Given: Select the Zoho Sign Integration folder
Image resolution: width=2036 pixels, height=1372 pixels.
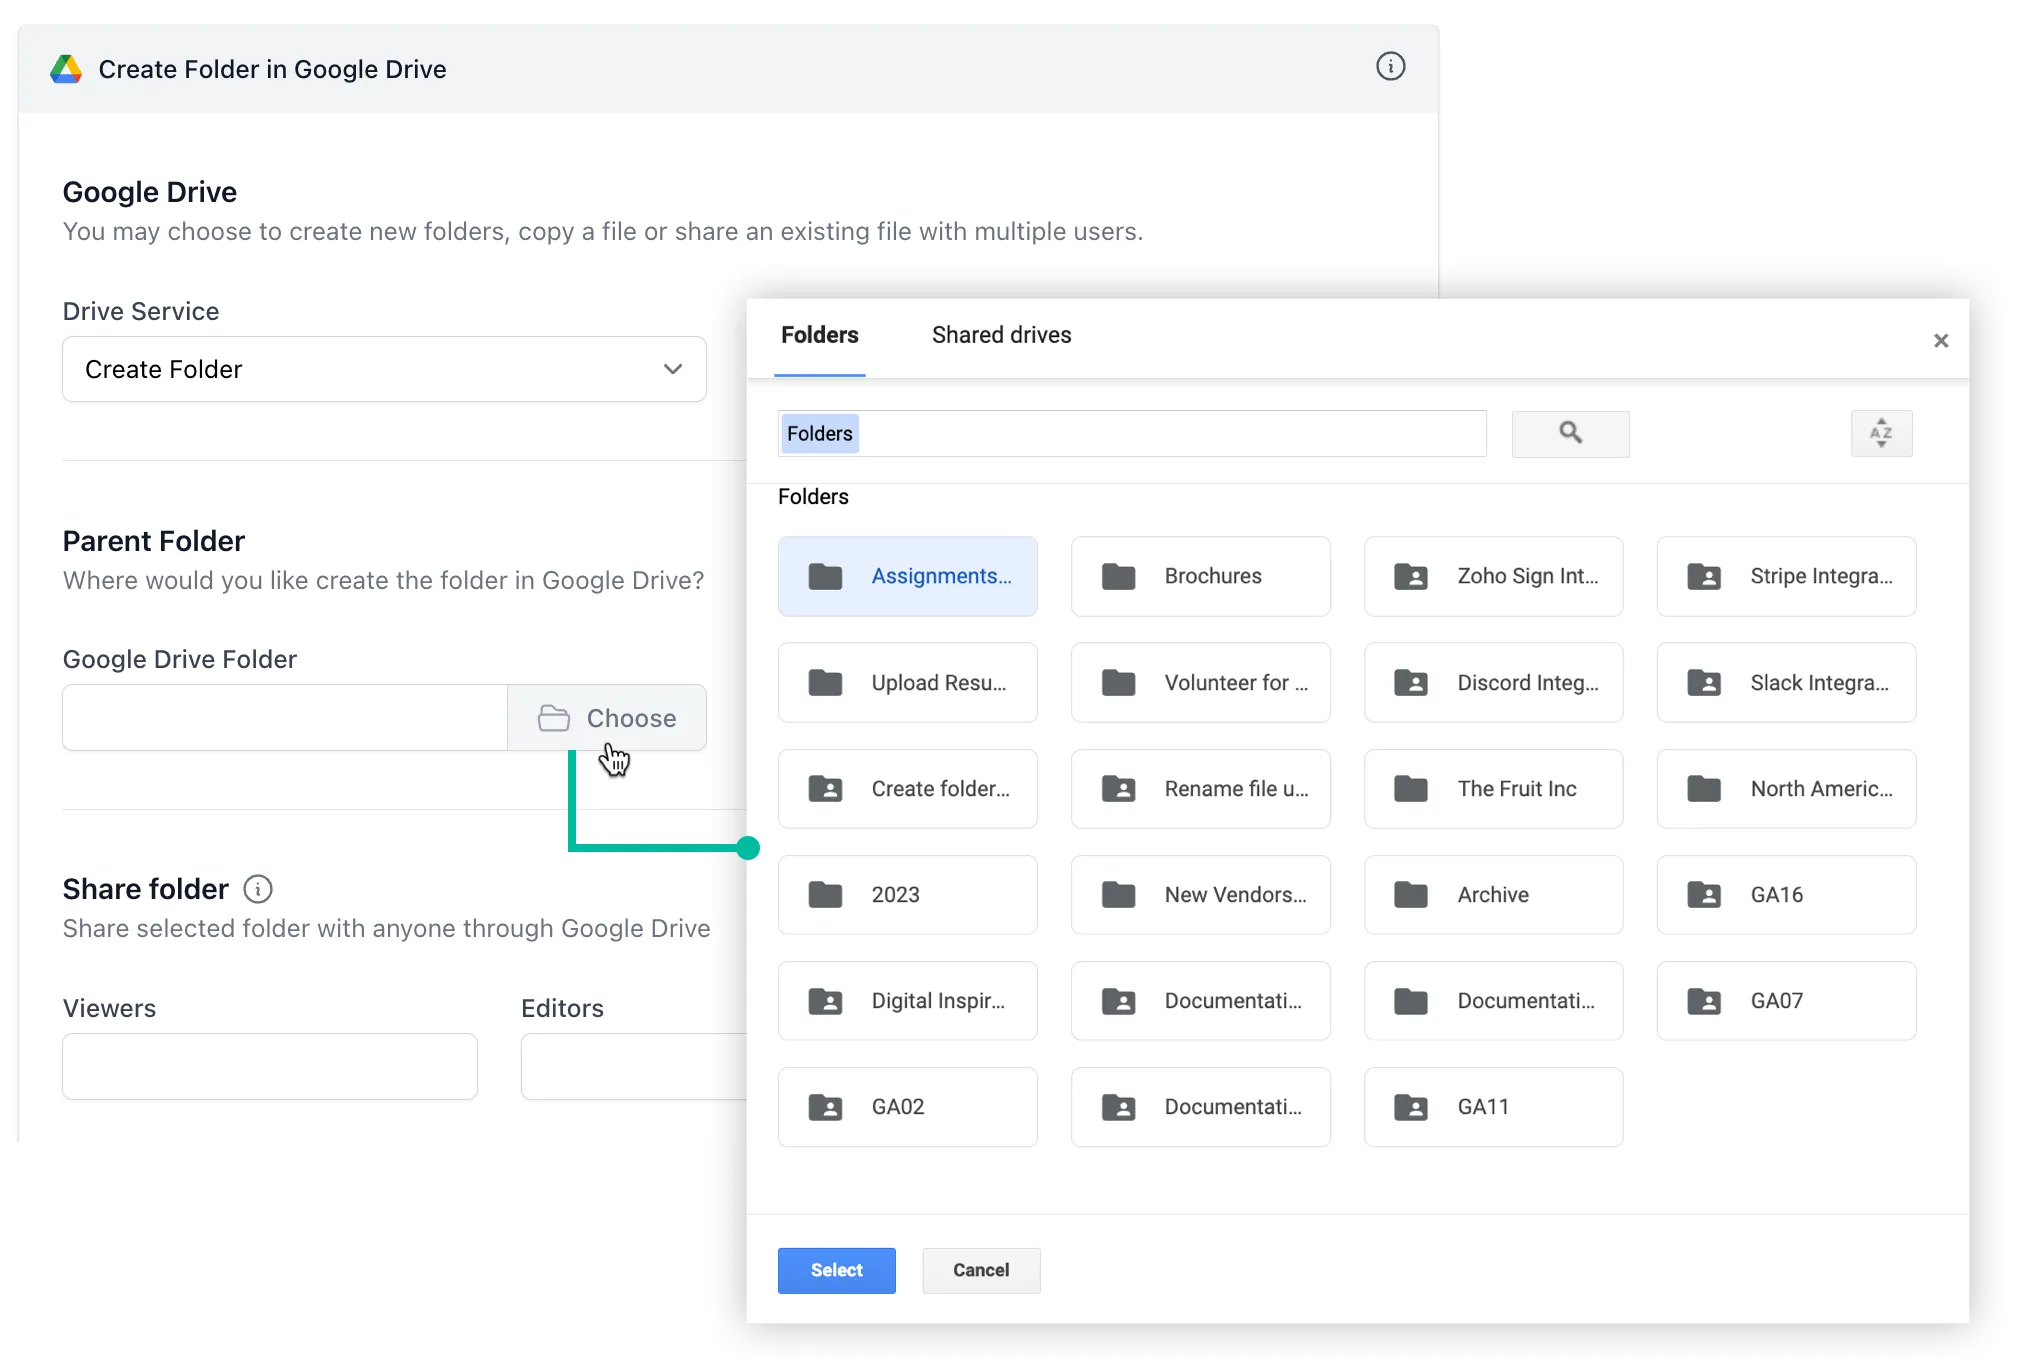Looking at the screenshot, I should (x=1493, y=576).
